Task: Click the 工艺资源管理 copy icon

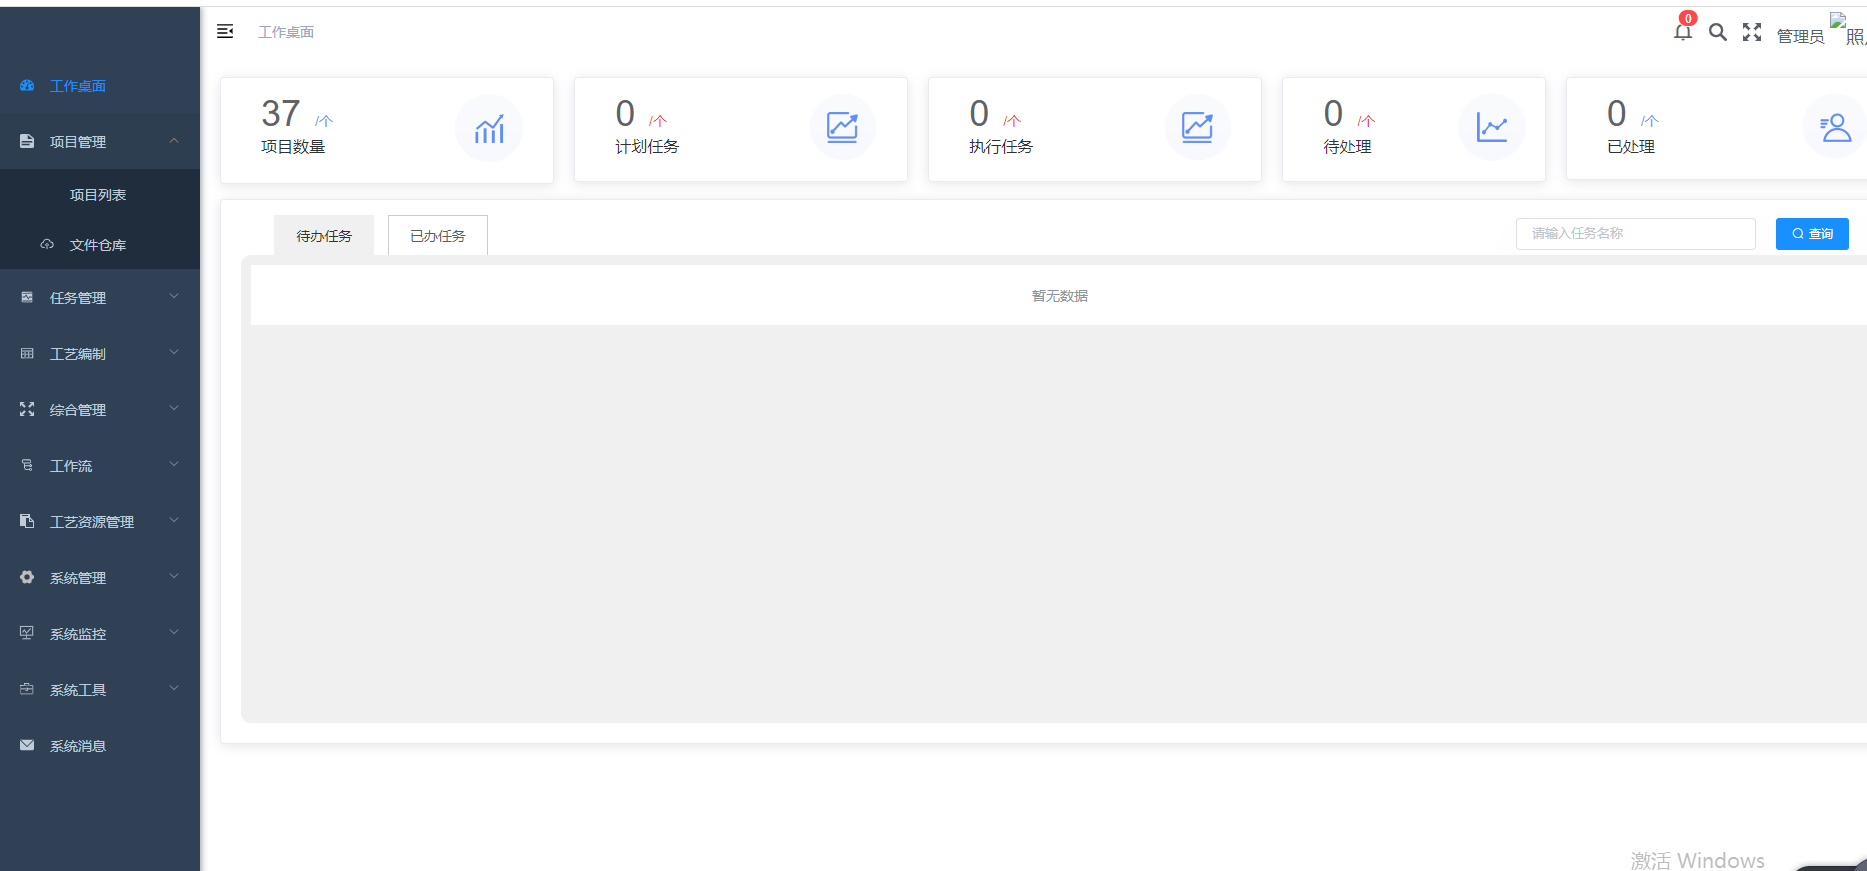Action: [x=27, y=522]
